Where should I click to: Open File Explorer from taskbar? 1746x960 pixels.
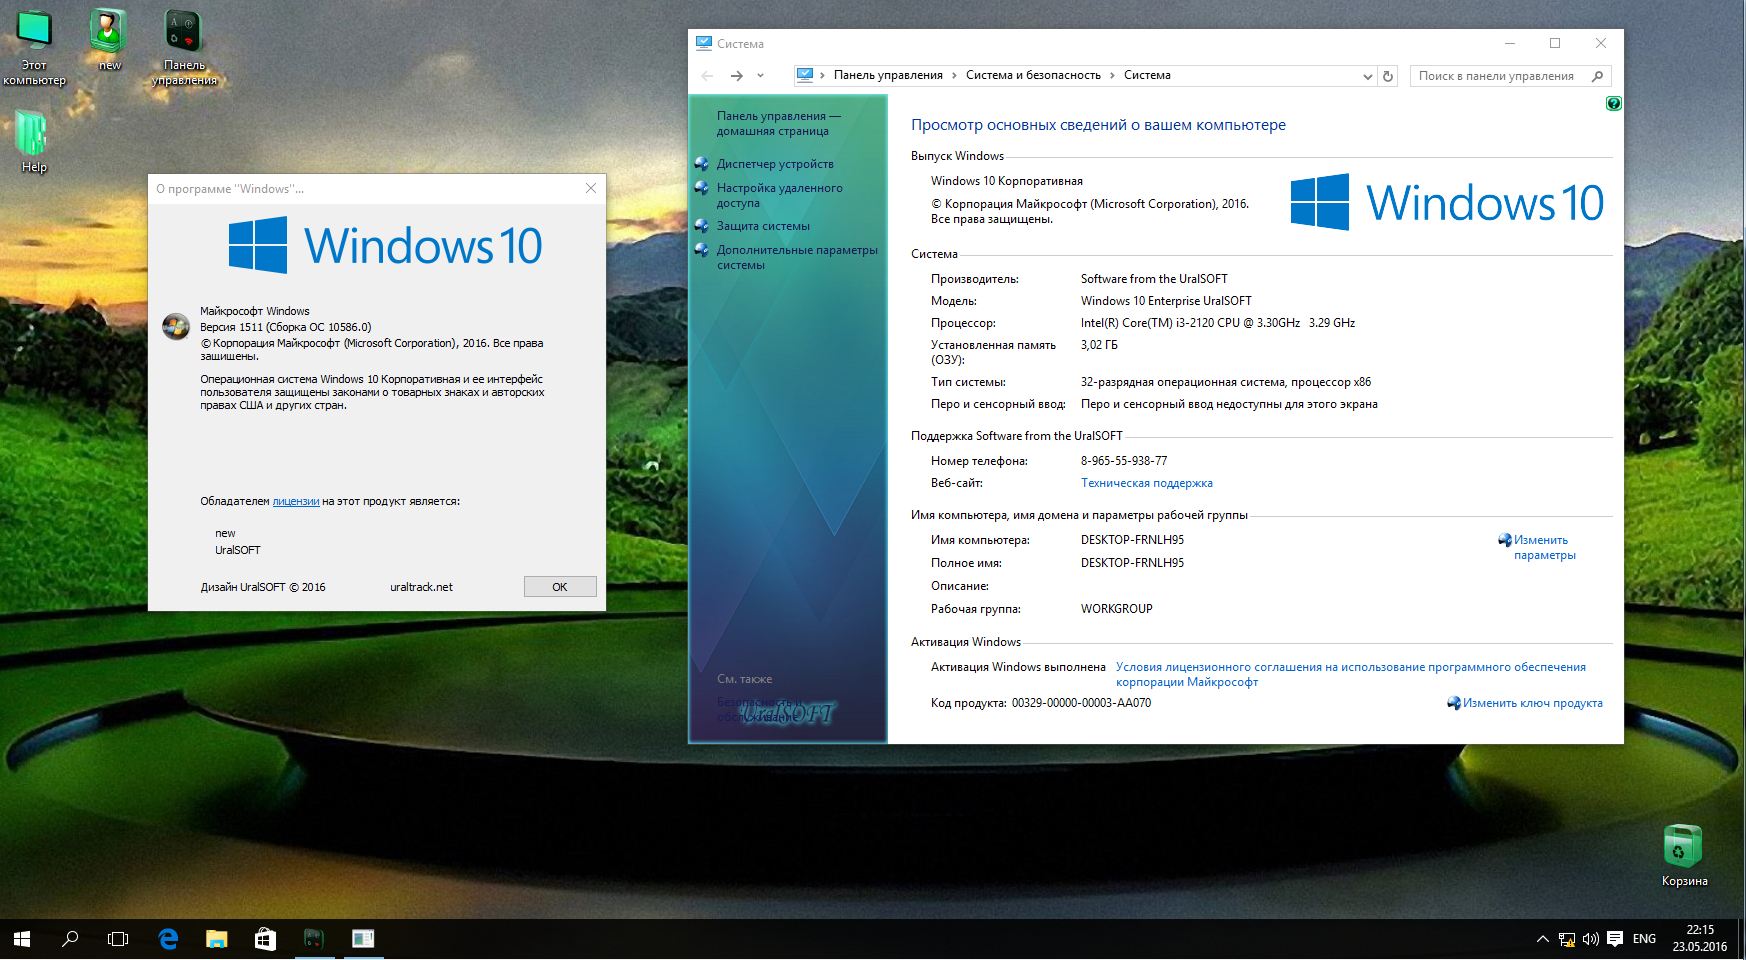click(x=216, y=939)
